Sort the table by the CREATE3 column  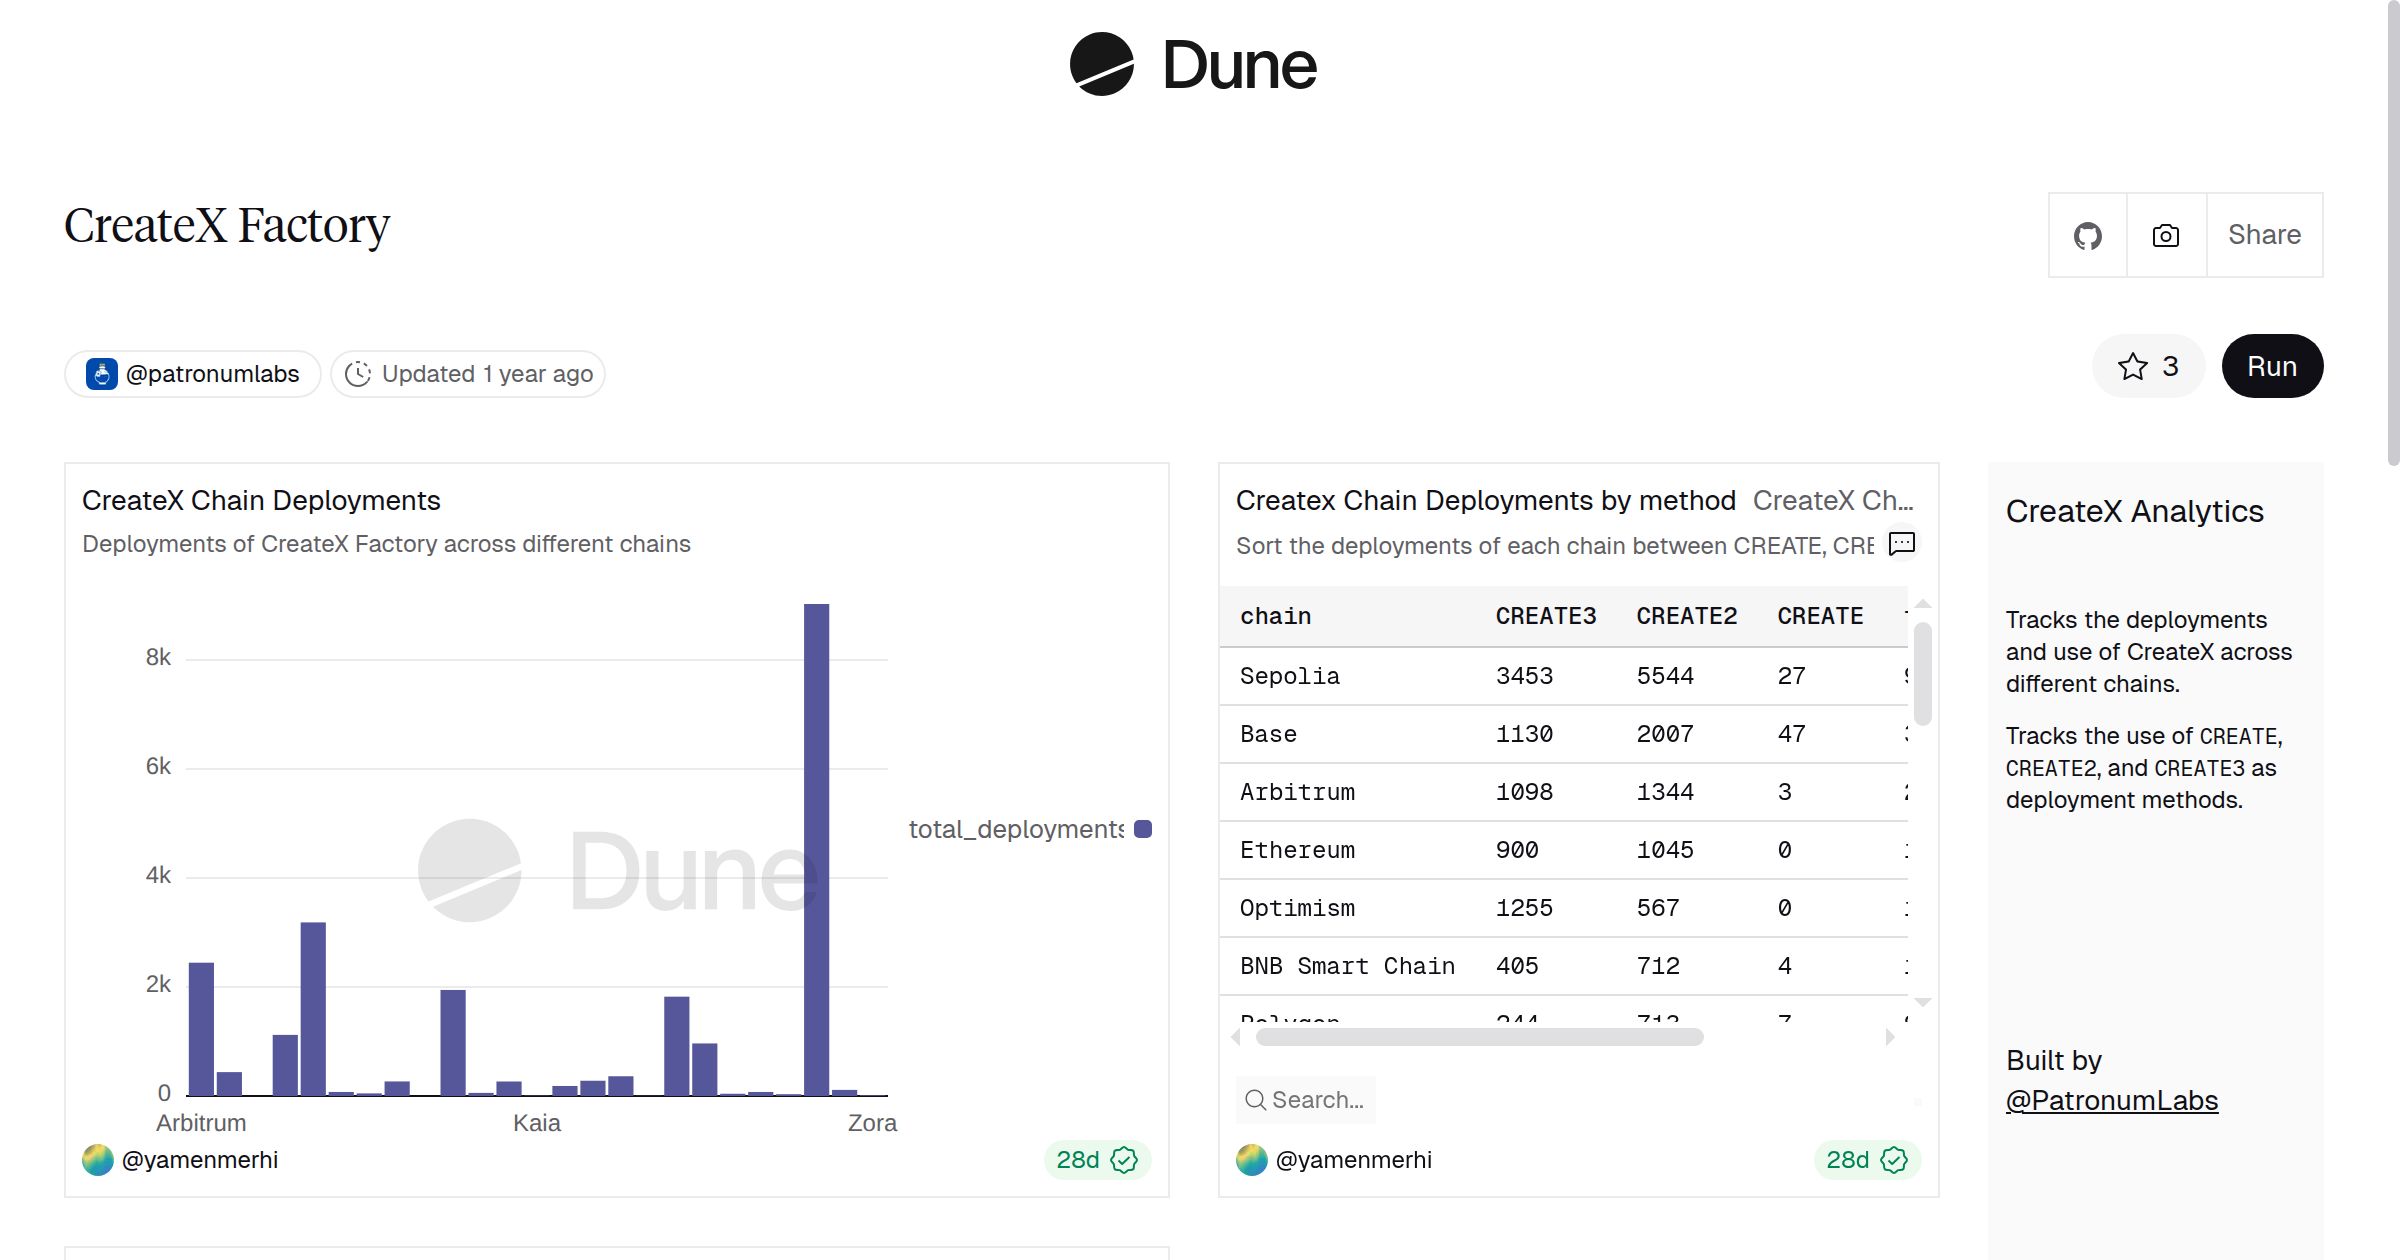pyautogui.click(x=1545, y=616)
